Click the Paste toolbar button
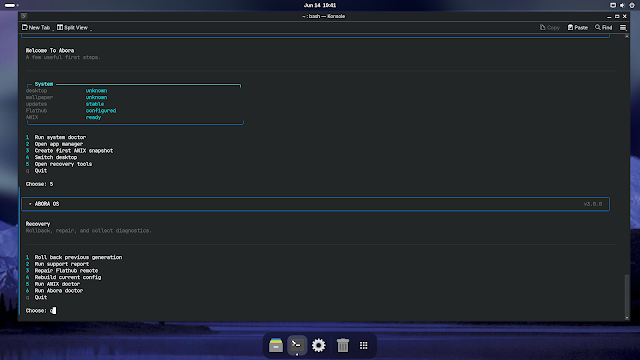Screen dimensions: 640x360 578,27
